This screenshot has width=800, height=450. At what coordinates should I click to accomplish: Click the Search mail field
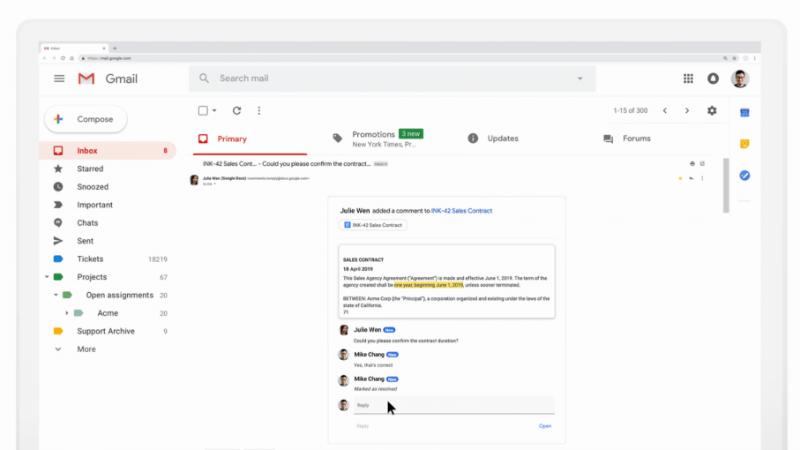click(392, 79)
